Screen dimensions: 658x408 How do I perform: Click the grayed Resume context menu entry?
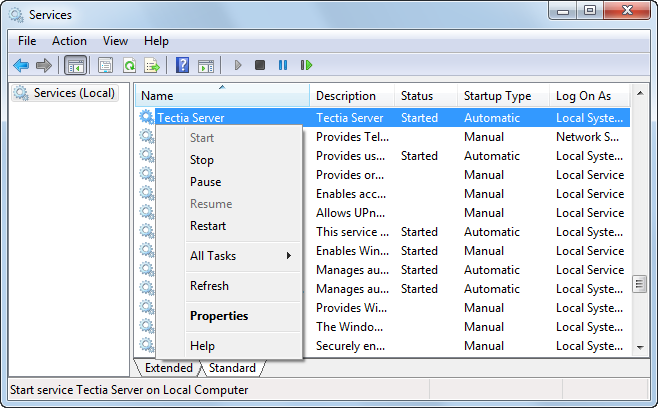point(229,204)
